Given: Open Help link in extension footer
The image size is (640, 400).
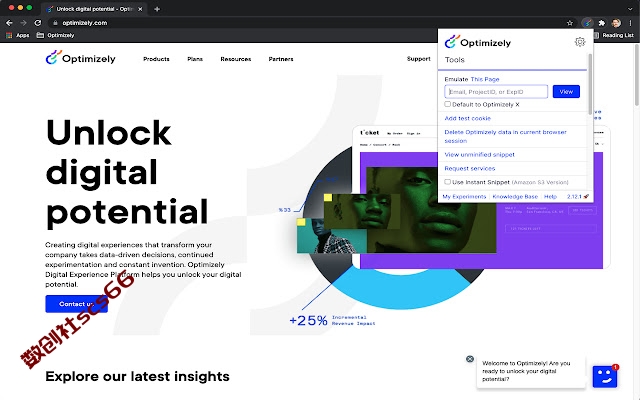Looking at the screenshot, I should click(x=550, y=197).
